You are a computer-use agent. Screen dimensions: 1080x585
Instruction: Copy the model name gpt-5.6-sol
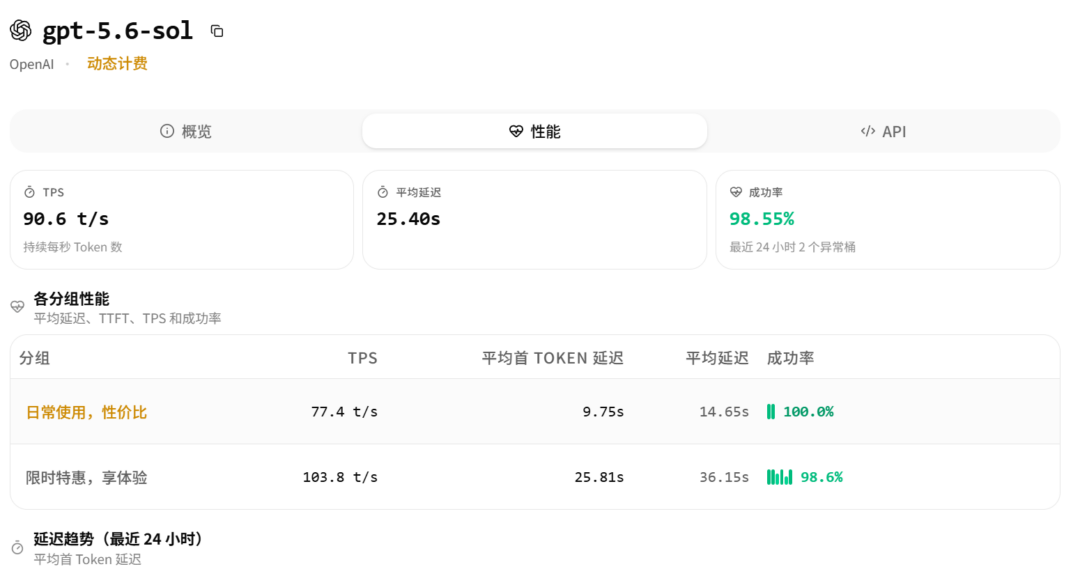pyautogui.click(x=217, y=31)
